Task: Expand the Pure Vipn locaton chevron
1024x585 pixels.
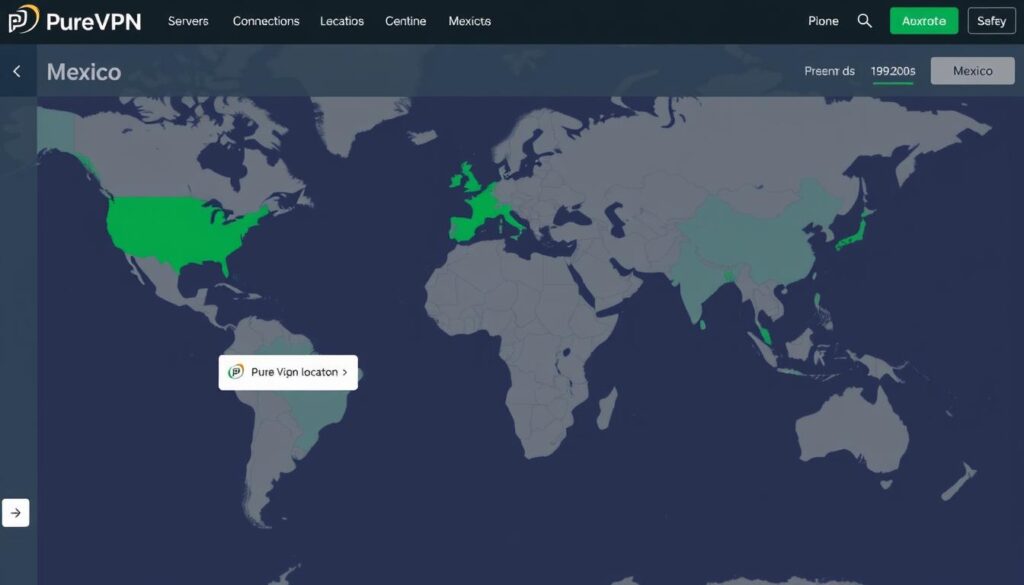Action: [x=345, y=372]
